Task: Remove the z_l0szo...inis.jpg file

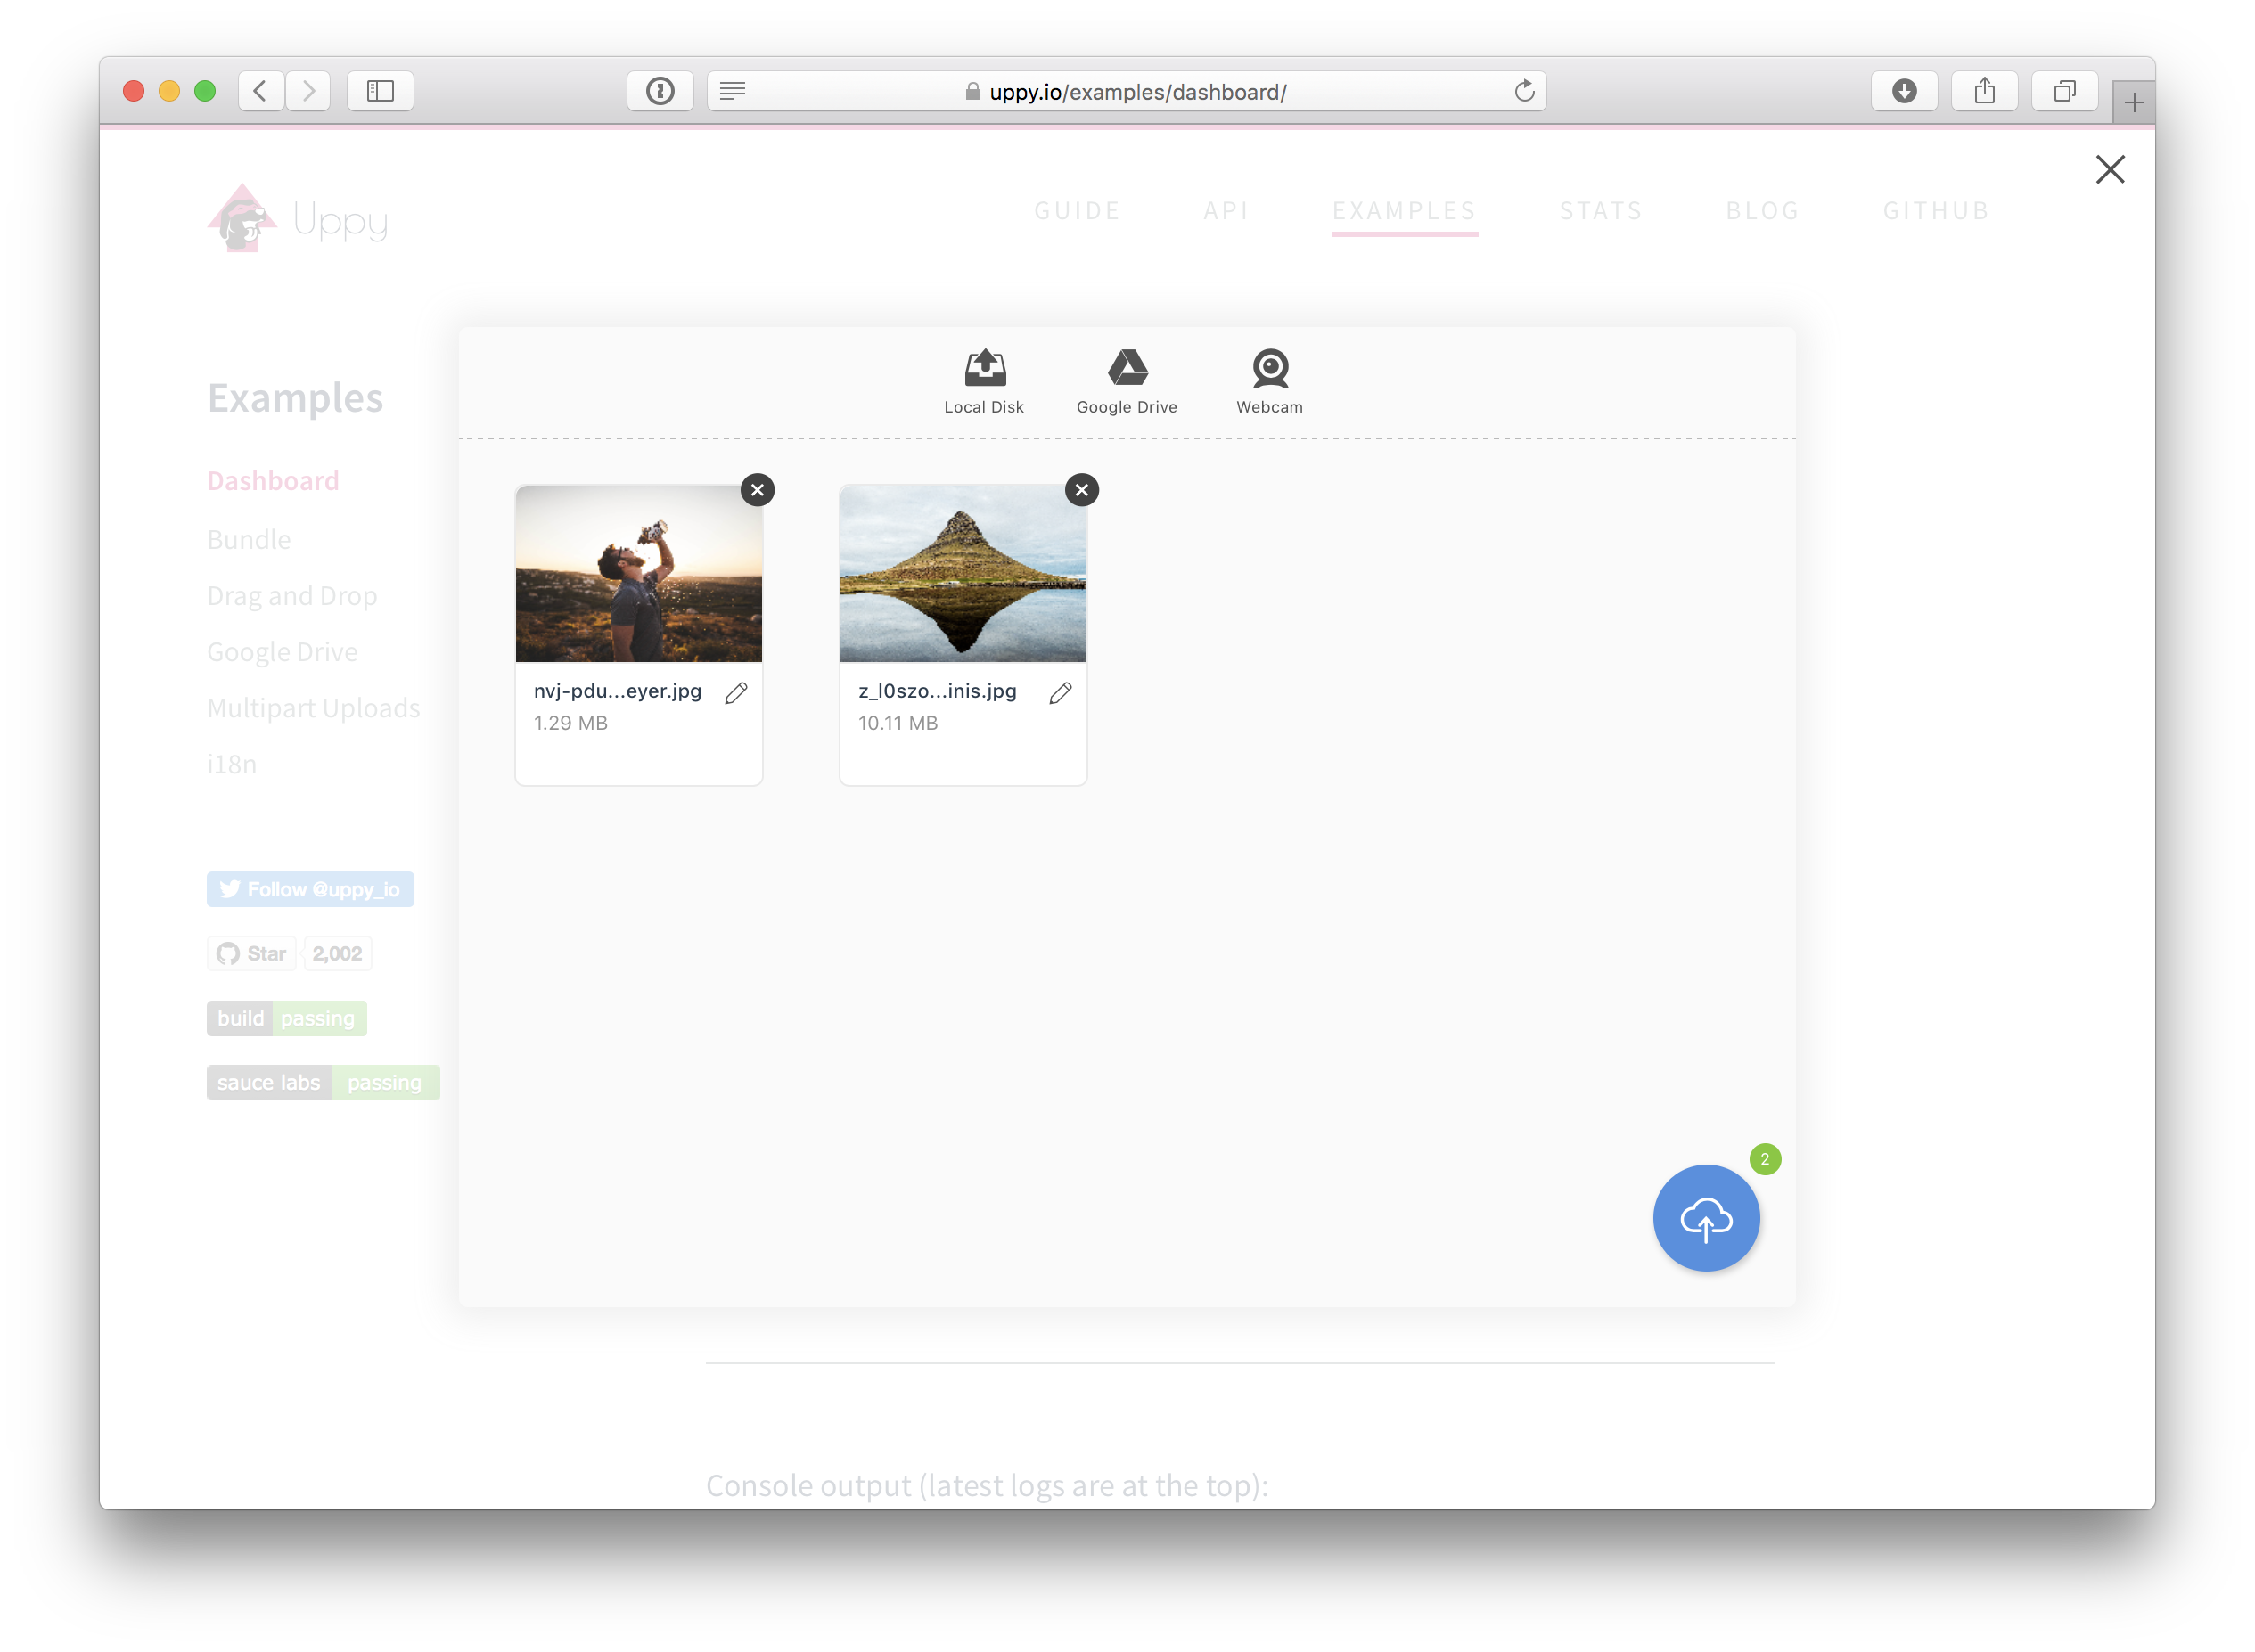Action: point(1081,490)
